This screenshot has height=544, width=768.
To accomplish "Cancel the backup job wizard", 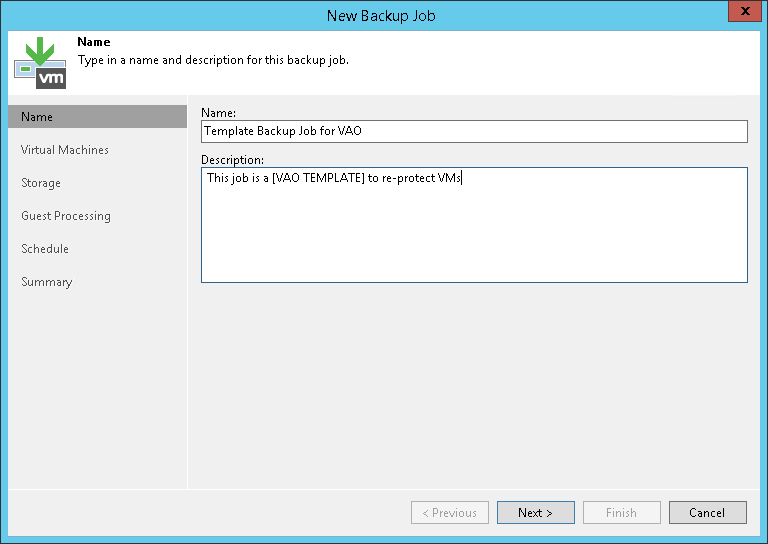I will (x=707, y=513).
